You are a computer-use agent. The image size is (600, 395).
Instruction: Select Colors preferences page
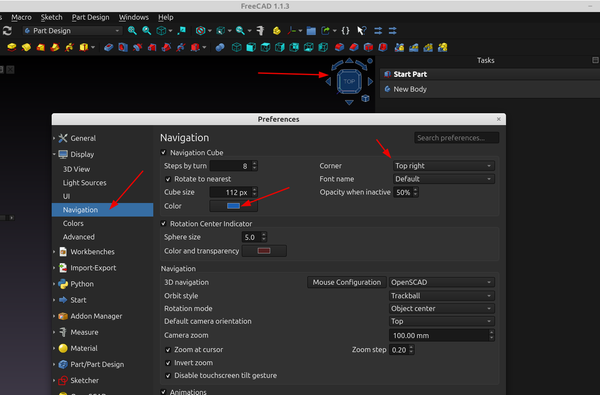pos(73,224)
